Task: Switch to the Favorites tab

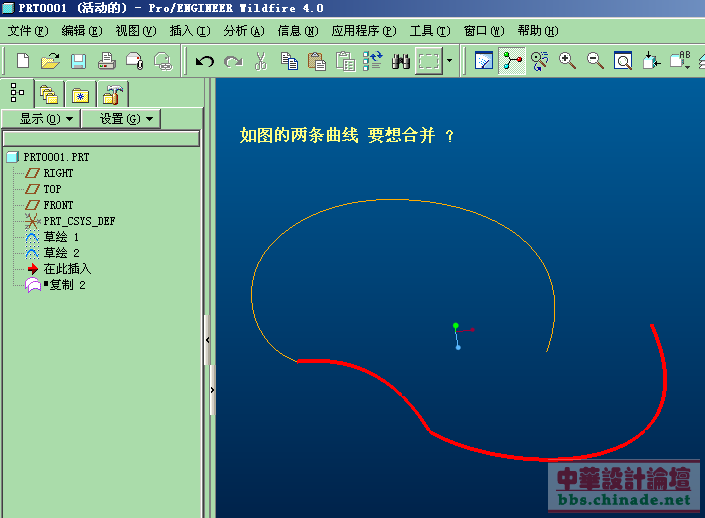Action: (80, 94)
